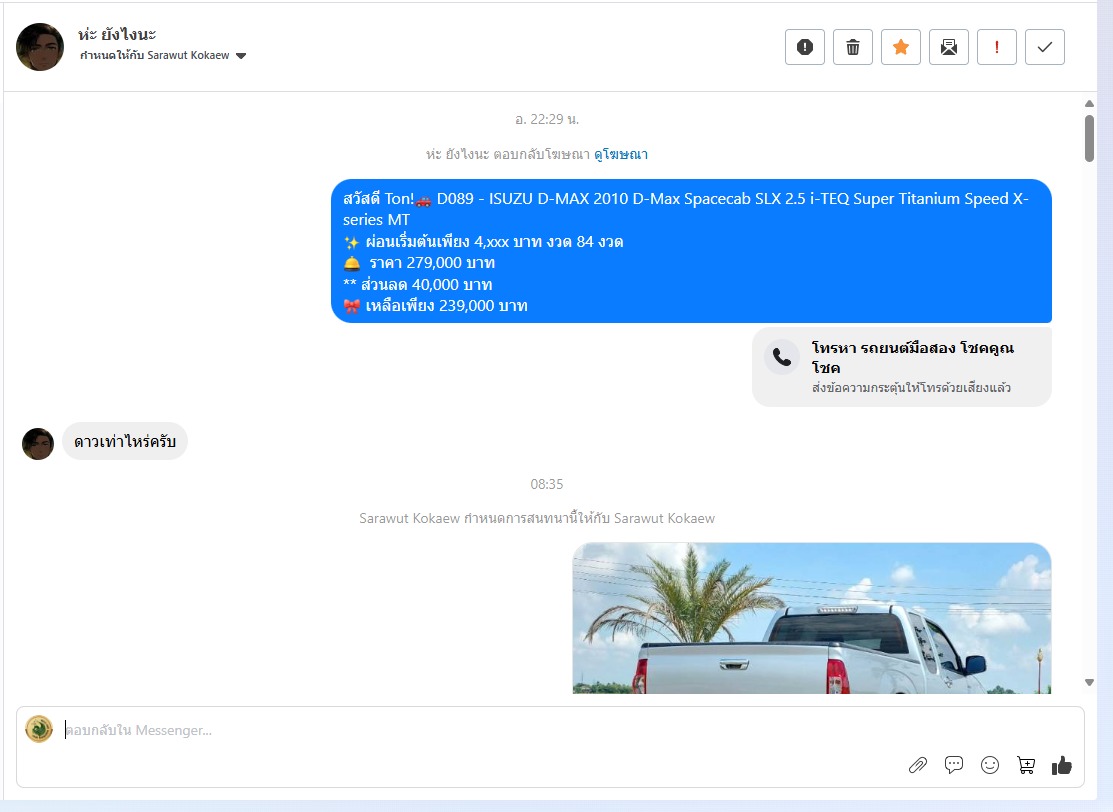The image size is (1113, 812).
Task: Delete conversation with trash icon
Action: 852,47
